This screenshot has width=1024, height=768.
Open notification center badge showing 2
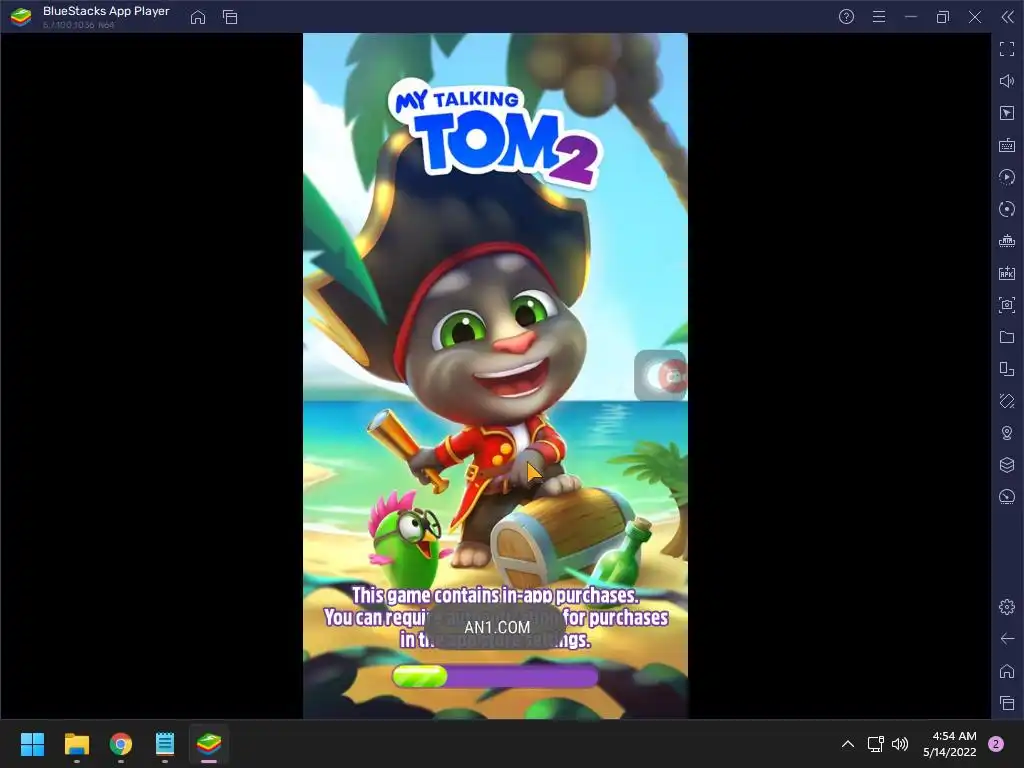tap(996, 744)
